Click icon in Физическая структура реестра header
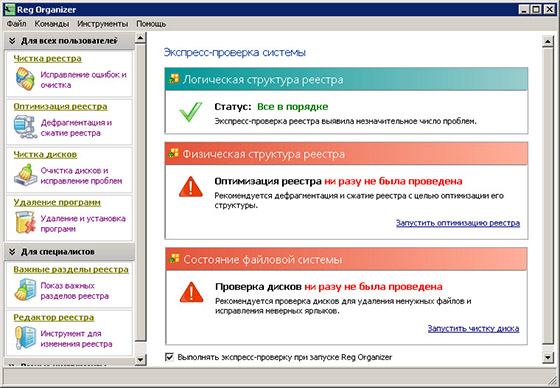Viewport: 560px width, 388px height. 174,153
